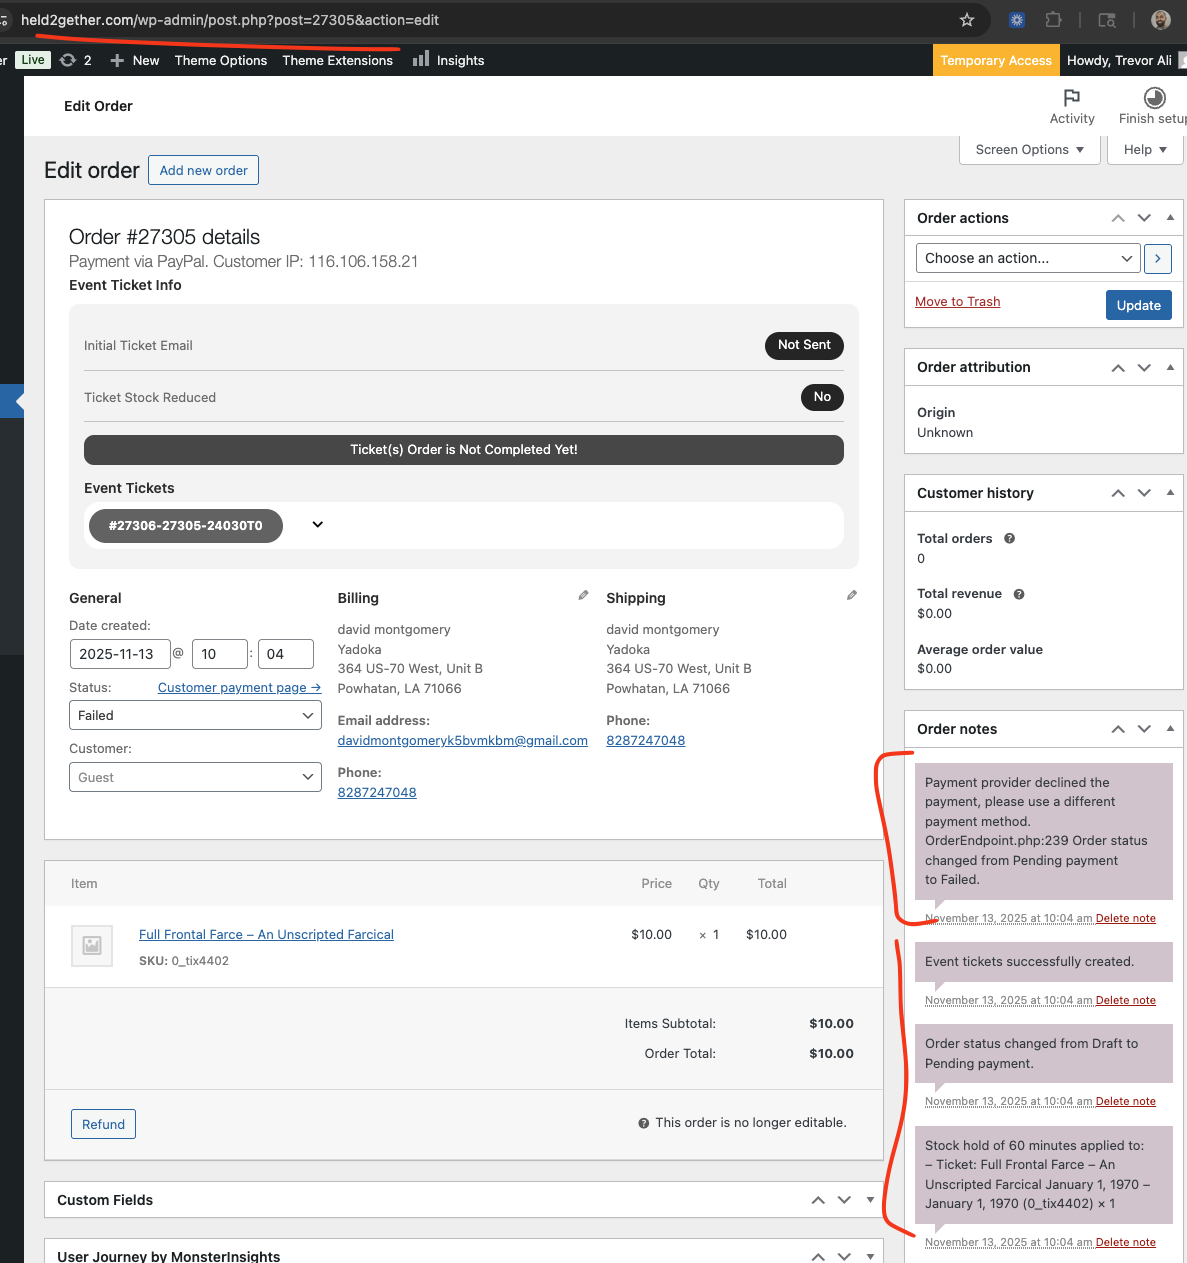Image resolution: width=1187 pixels, height=1263 pixels.
Task: Open the Activity flag icon
Action: [x=1071, y=98]
